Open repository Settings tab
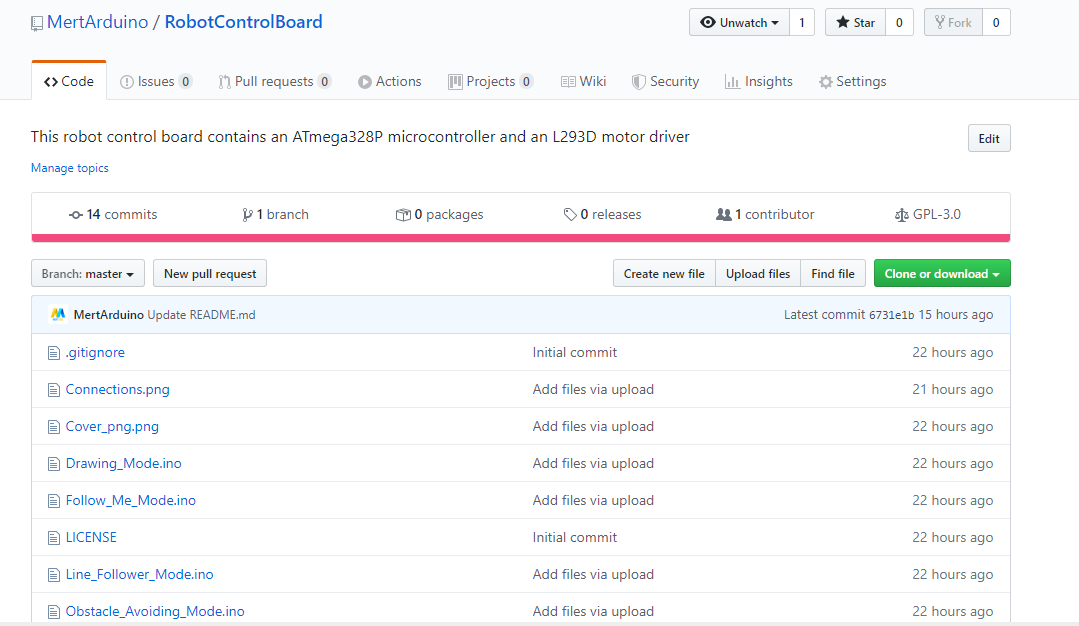1079x626 pixels. point(853,81)
